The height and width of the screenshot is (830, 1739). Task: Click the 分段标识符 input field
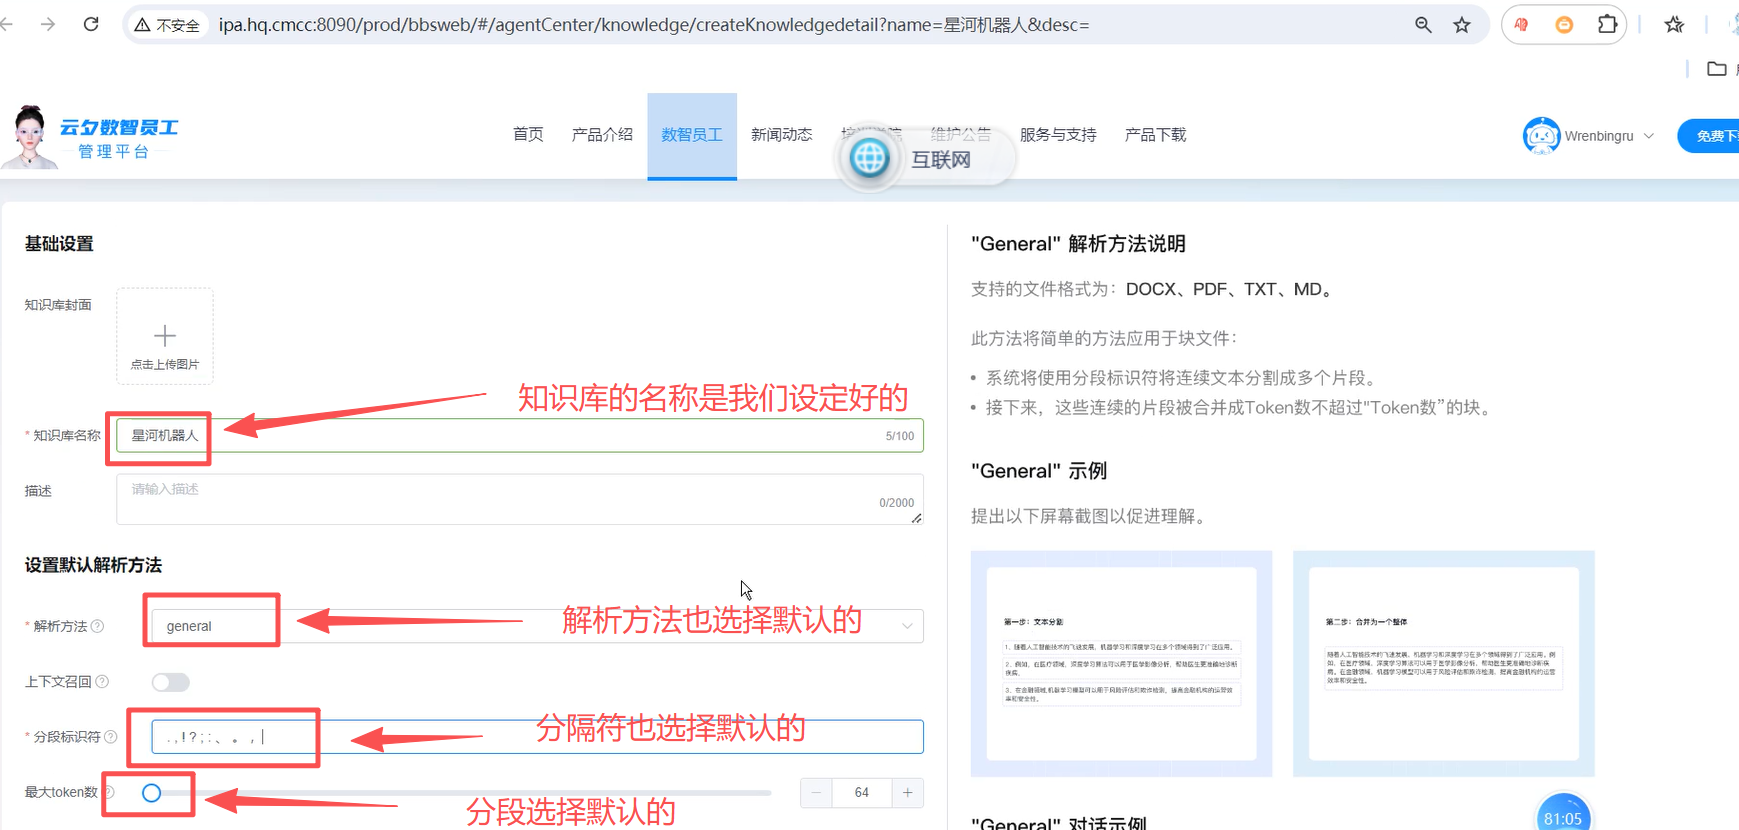pyautogui.click(x=537, y=737)
